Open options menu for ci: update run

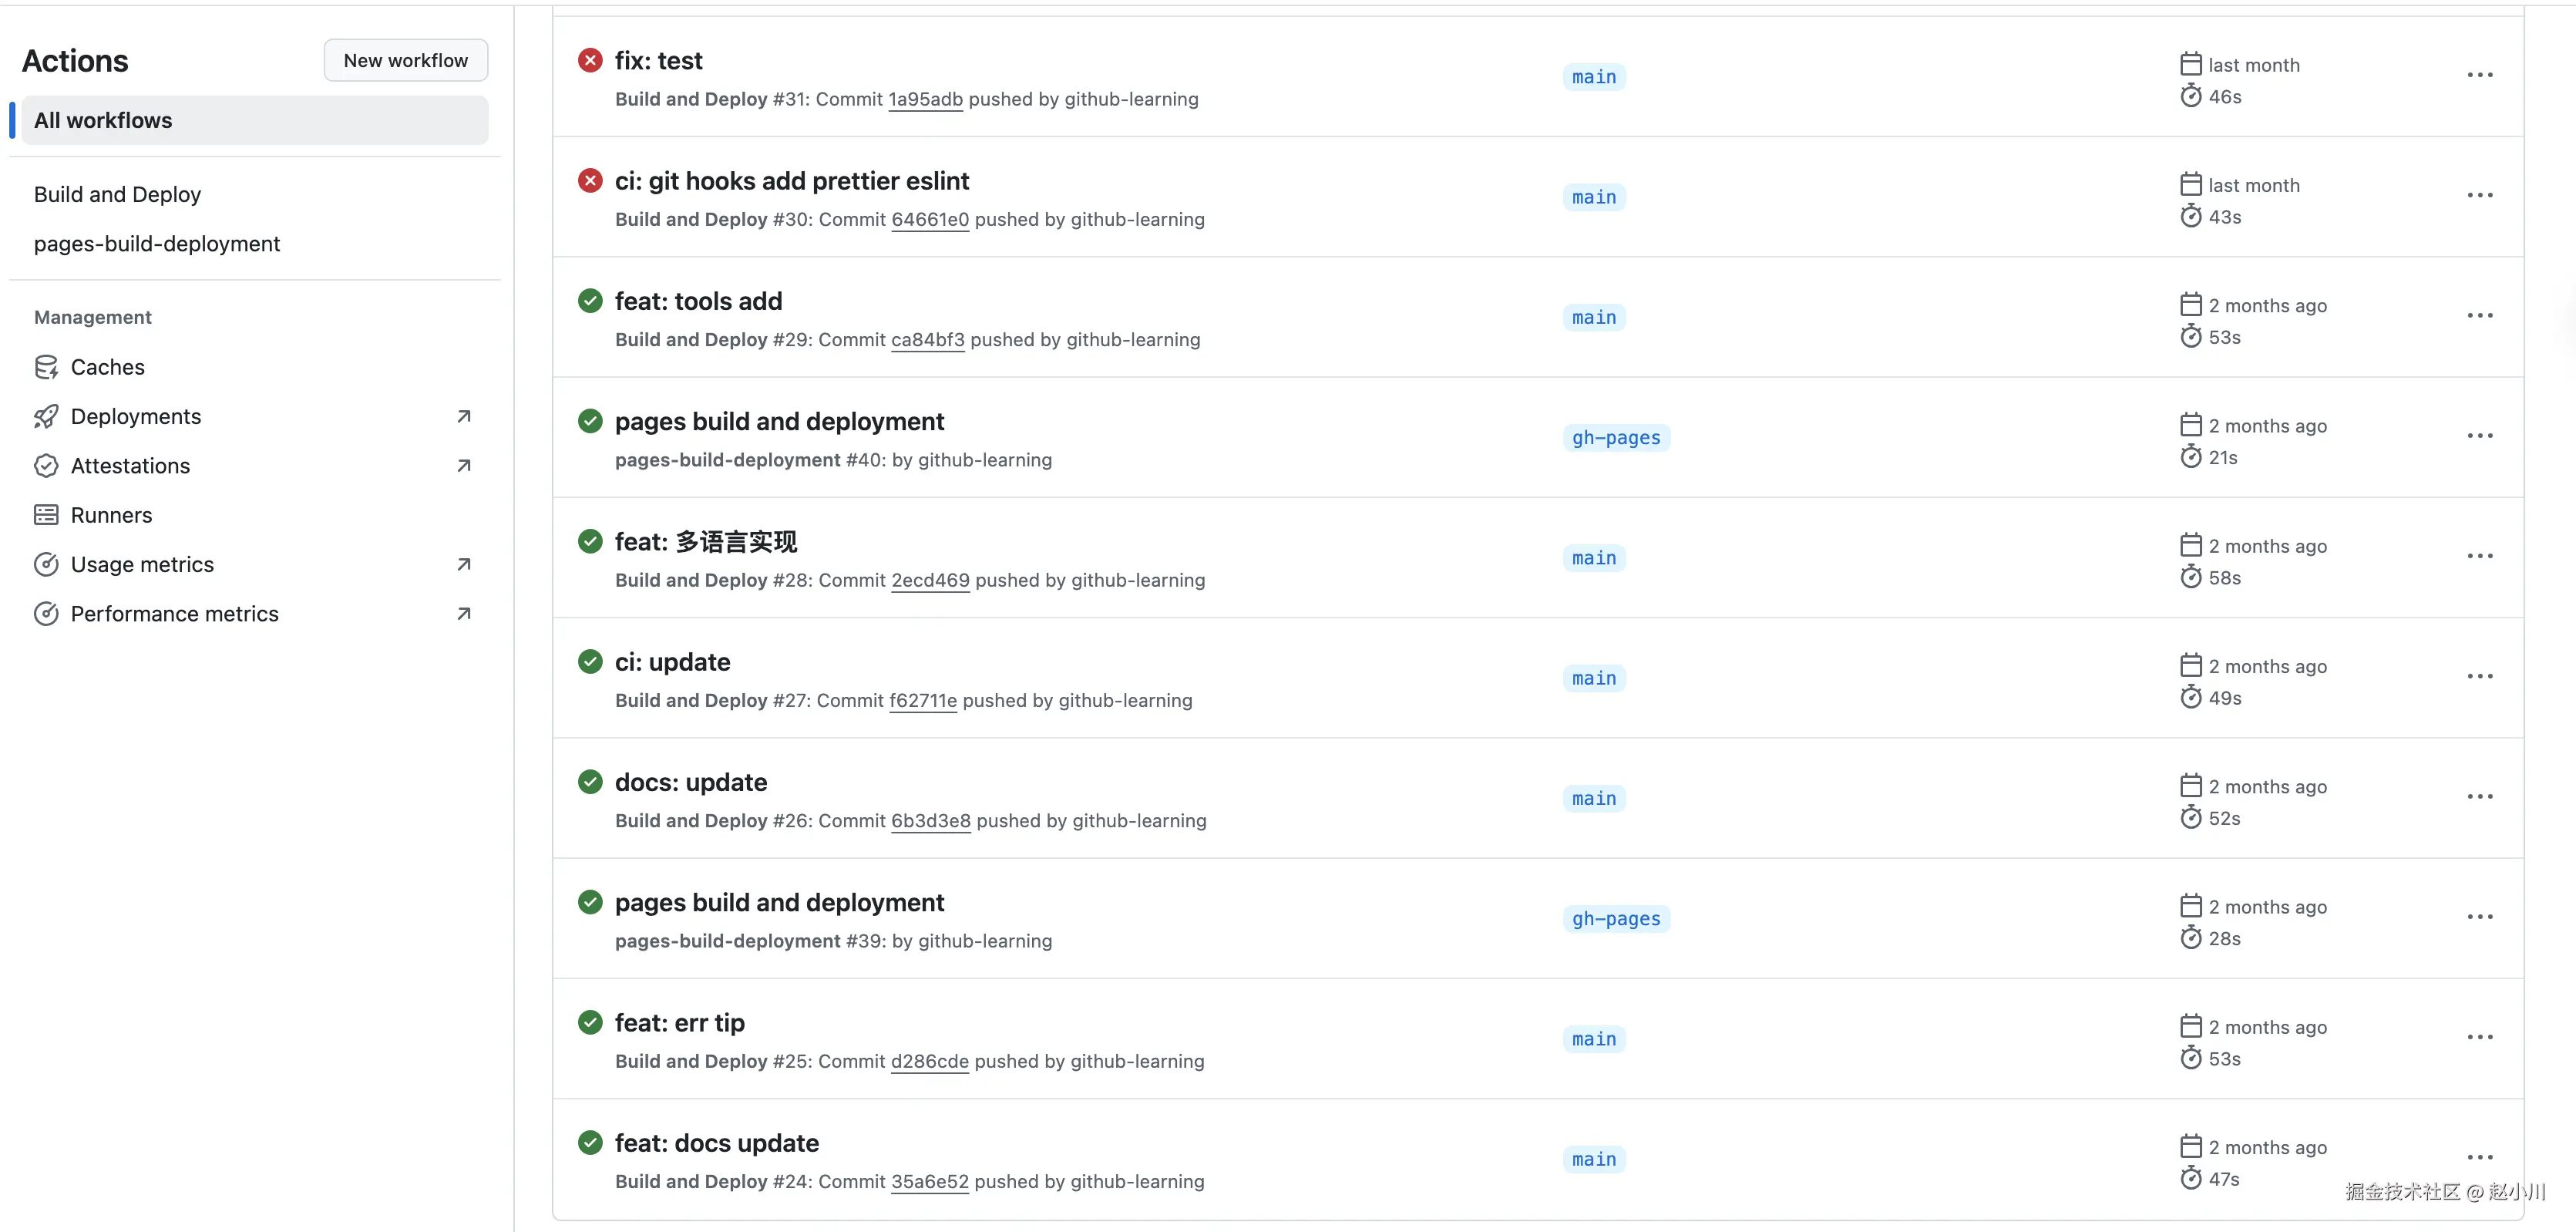tap(2479, 677)
